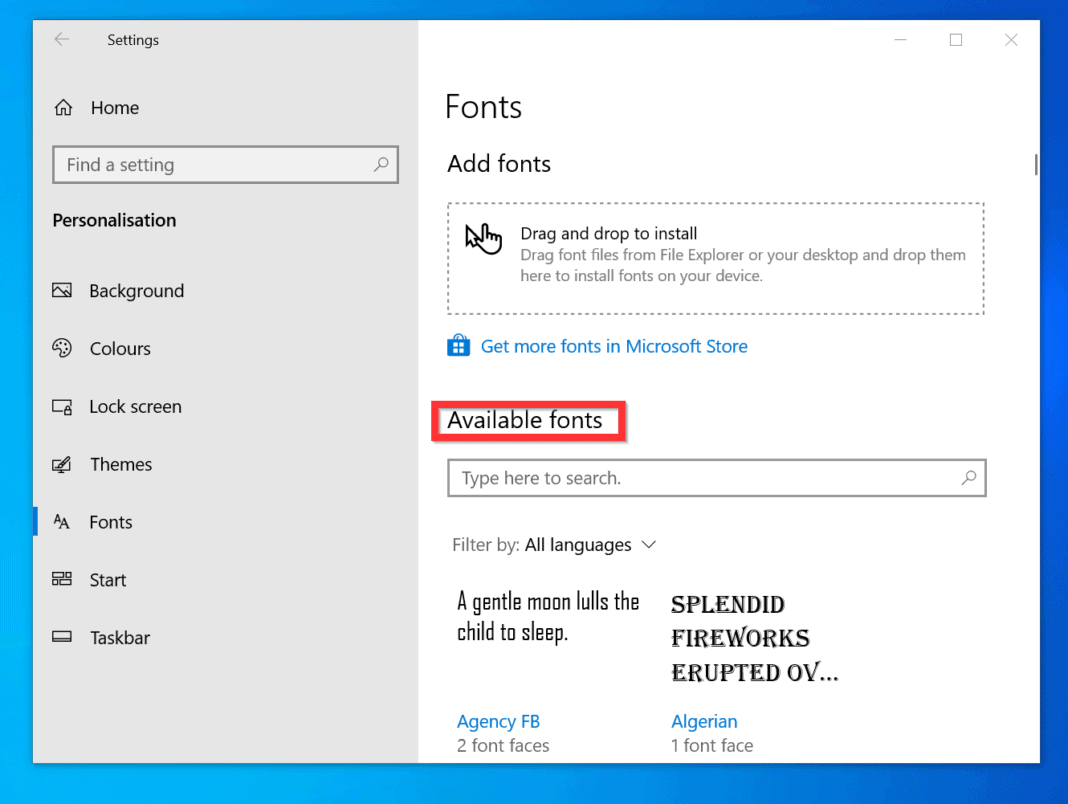The height and width of the screenshot is (804, 1068).
Task: Click the Taskbar icon in sidebar
Action: point(62,637)
